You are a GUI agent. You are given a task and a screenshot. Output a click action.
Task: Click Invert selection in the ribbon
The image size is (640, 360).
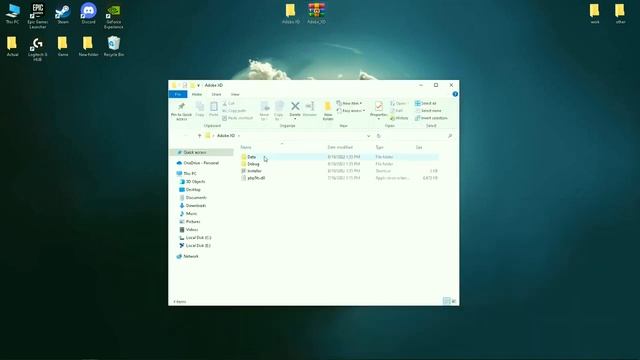[431, 118]
